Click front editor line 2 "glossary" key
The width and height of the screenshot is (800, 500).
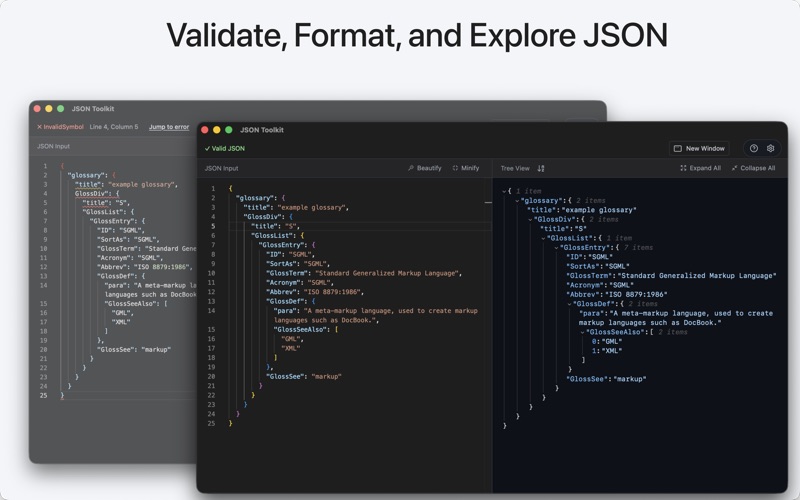[x=255, y=198]
